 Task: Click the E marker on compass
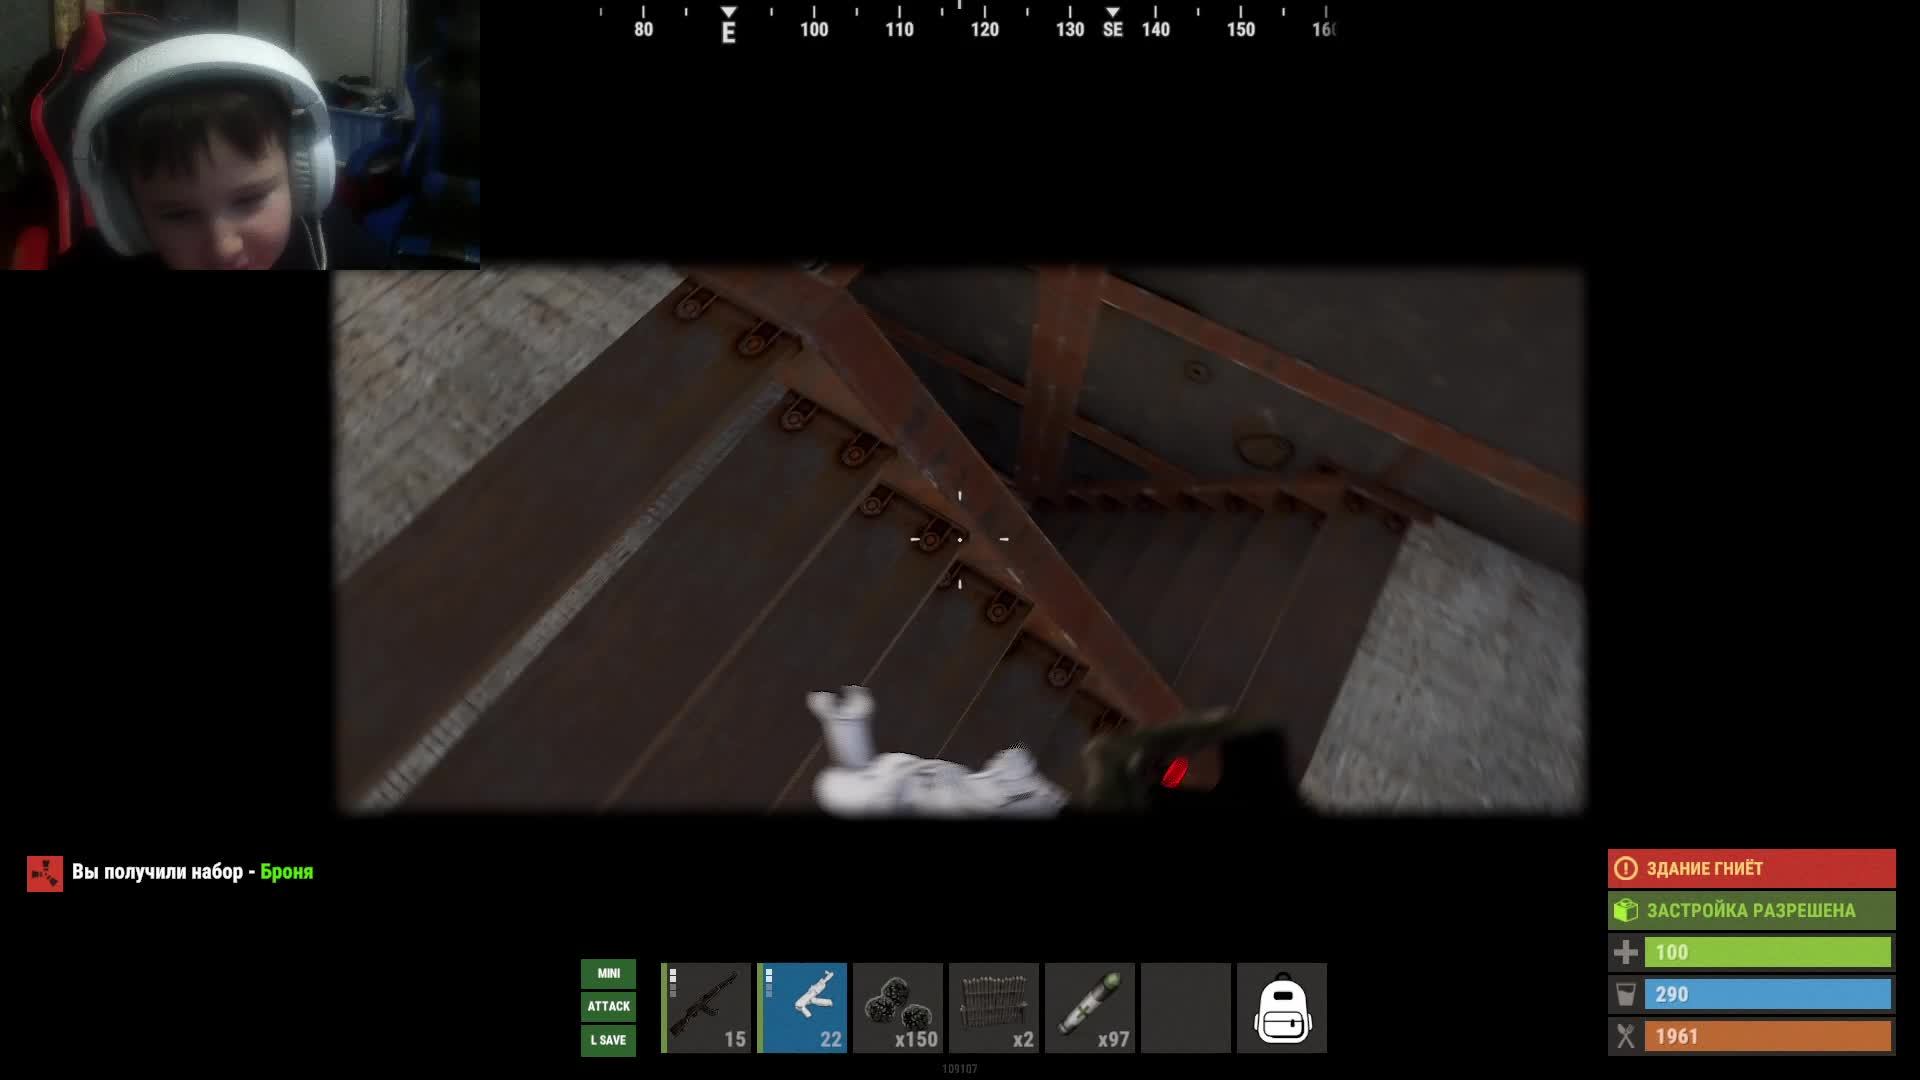click(729, 32)
